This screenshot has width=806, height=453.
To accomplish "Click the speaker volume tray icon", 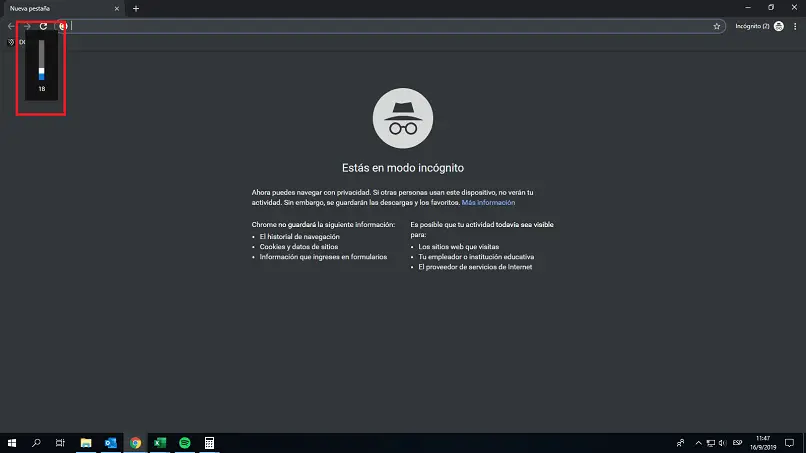I will 723,443.
